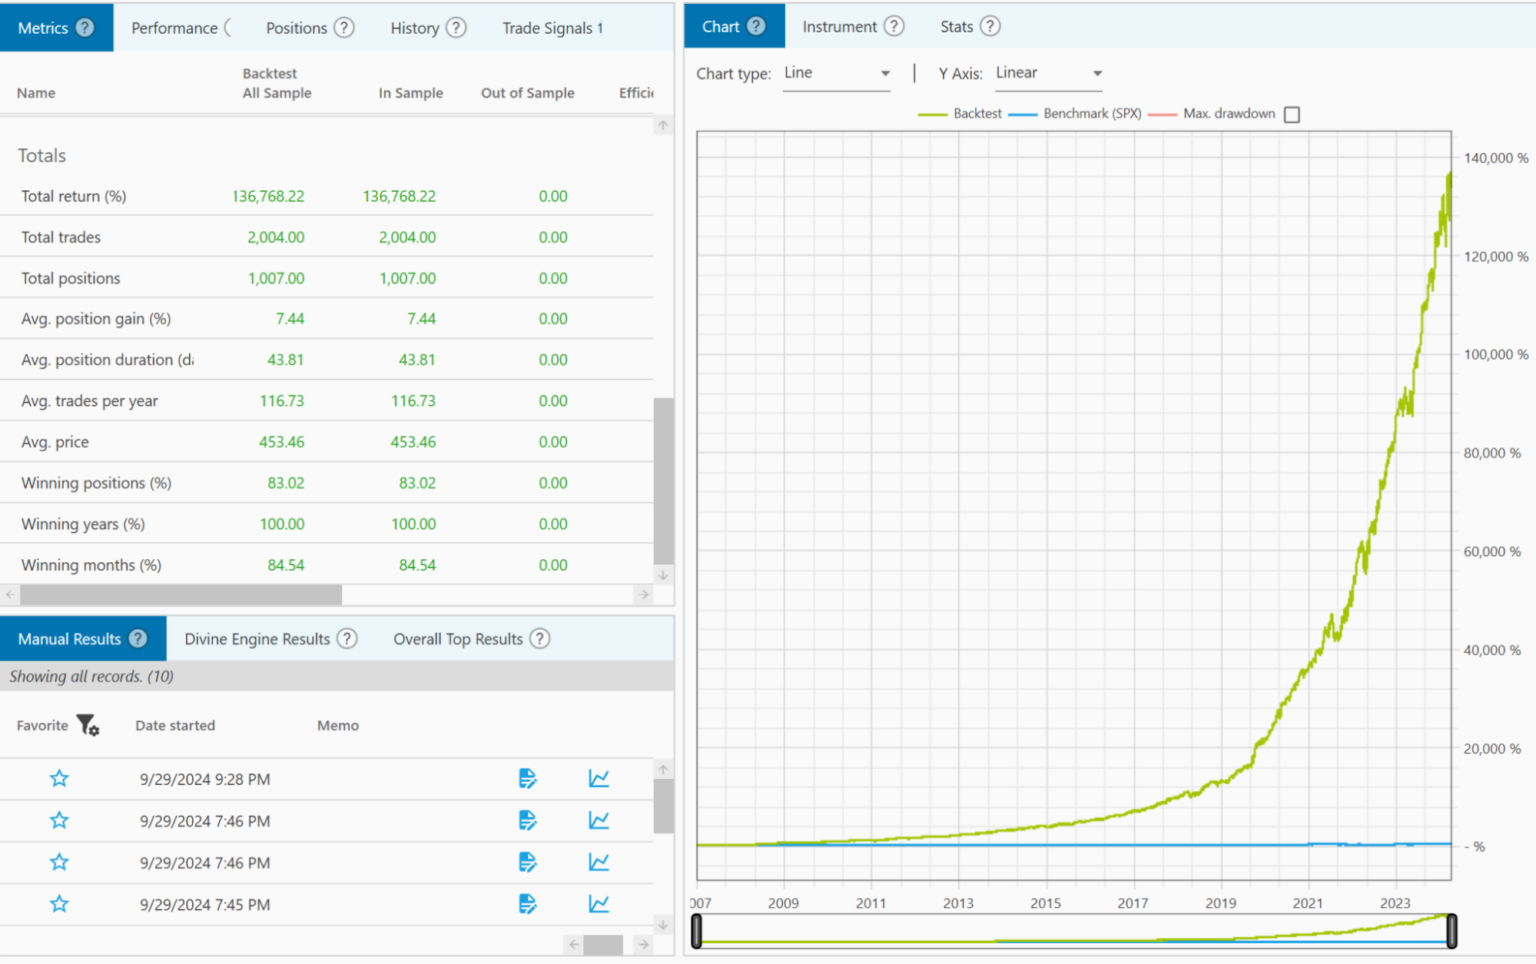Switch to the Divine Engine Results tab
Image resolution: width=1536 pixels, height=964 pixels.
pos(255,638)
